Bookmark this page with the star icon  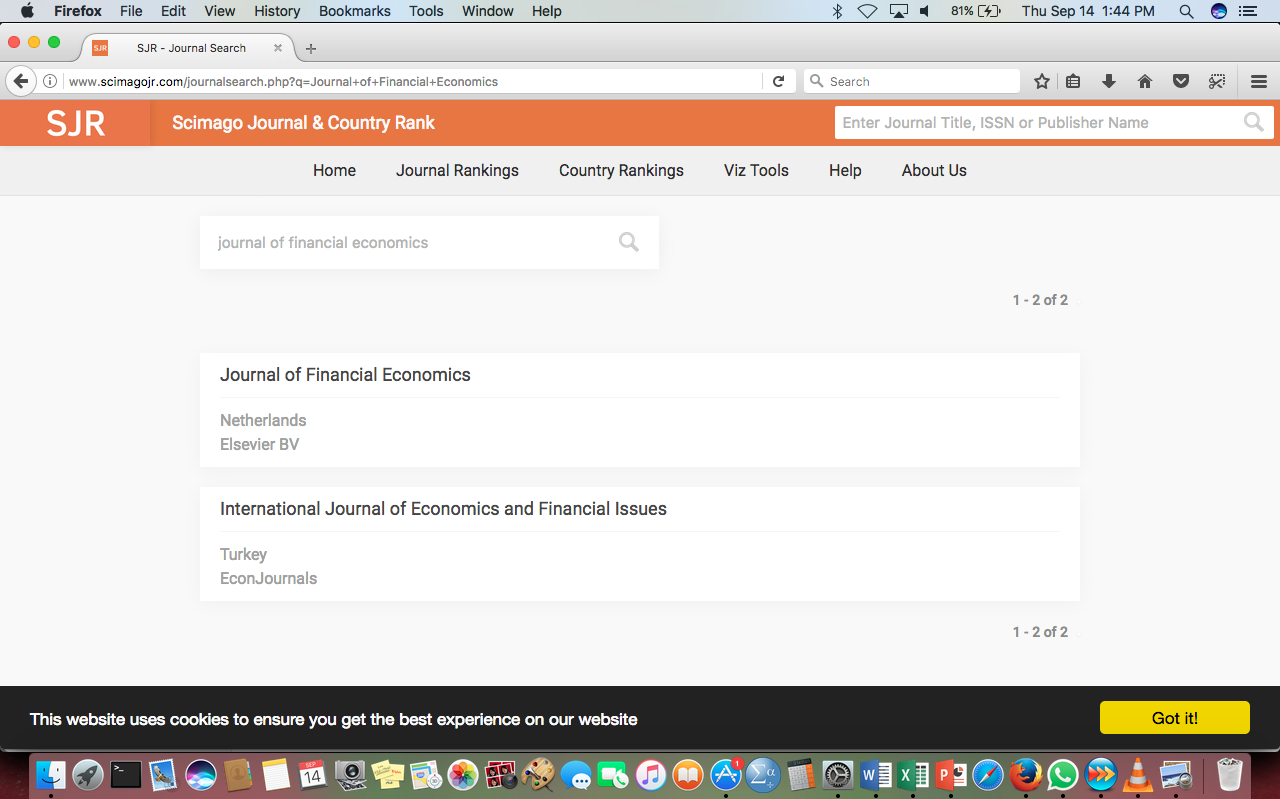click(x=1042, y=82)
